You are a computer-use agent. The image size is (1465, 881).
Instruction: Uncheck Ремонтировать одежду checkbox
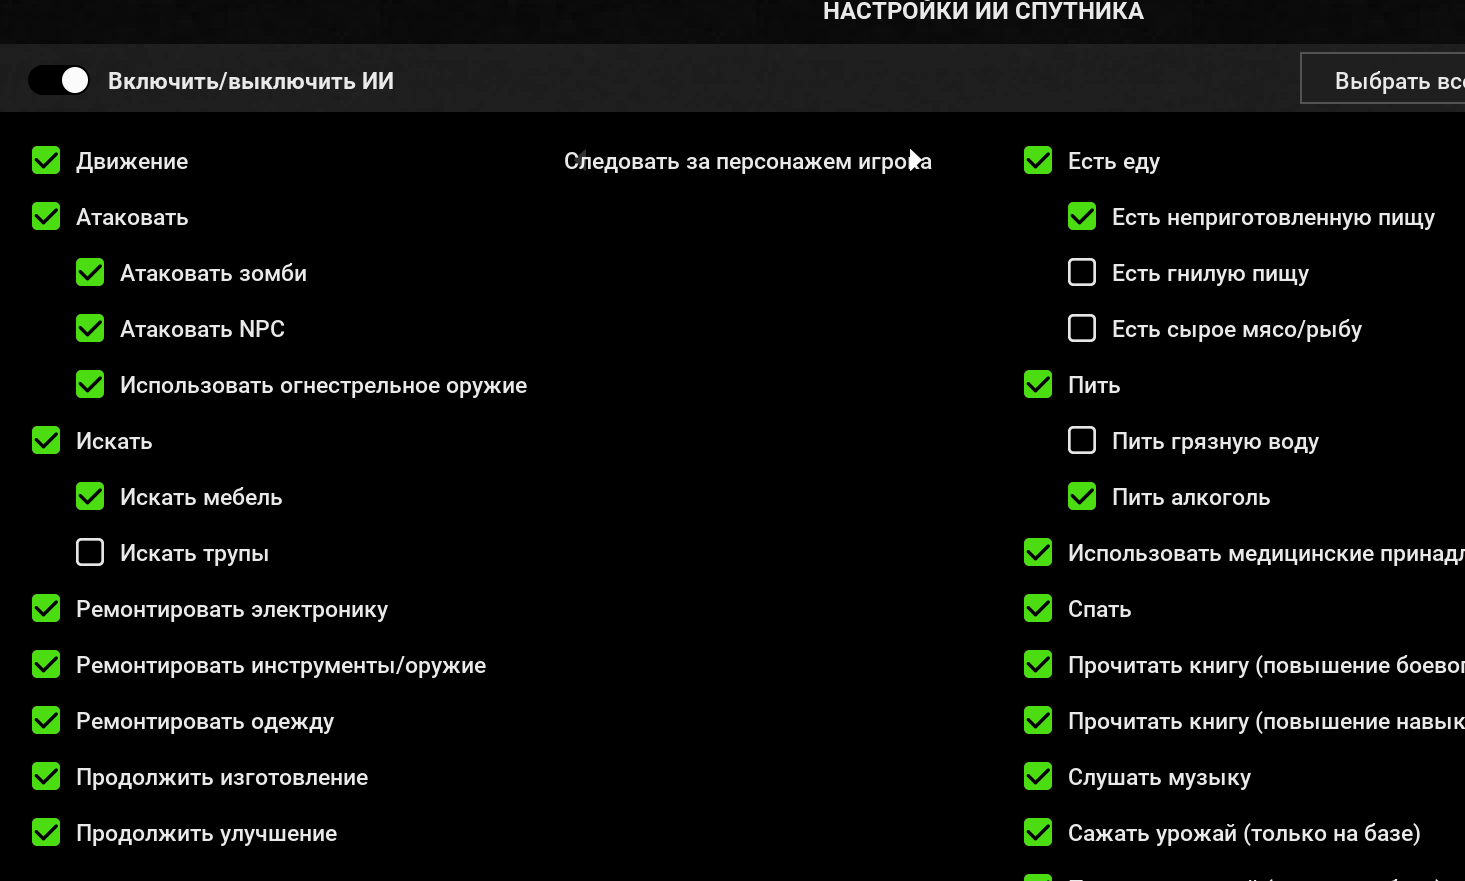[46, 721]
